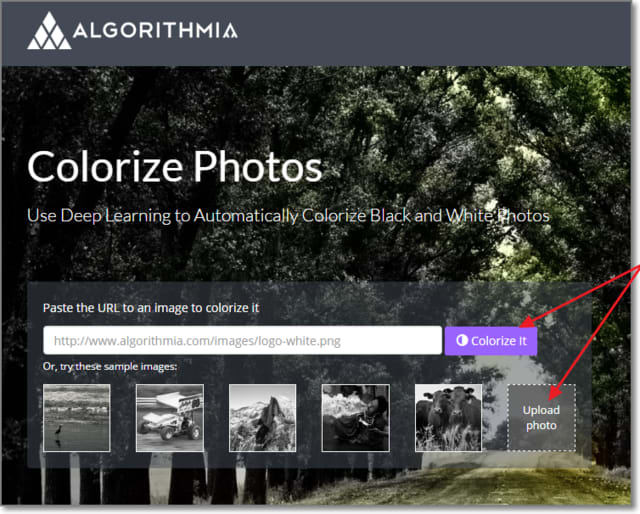Open the Upload photo box
This screenshot has height=514, width=640.
(542, 418)
